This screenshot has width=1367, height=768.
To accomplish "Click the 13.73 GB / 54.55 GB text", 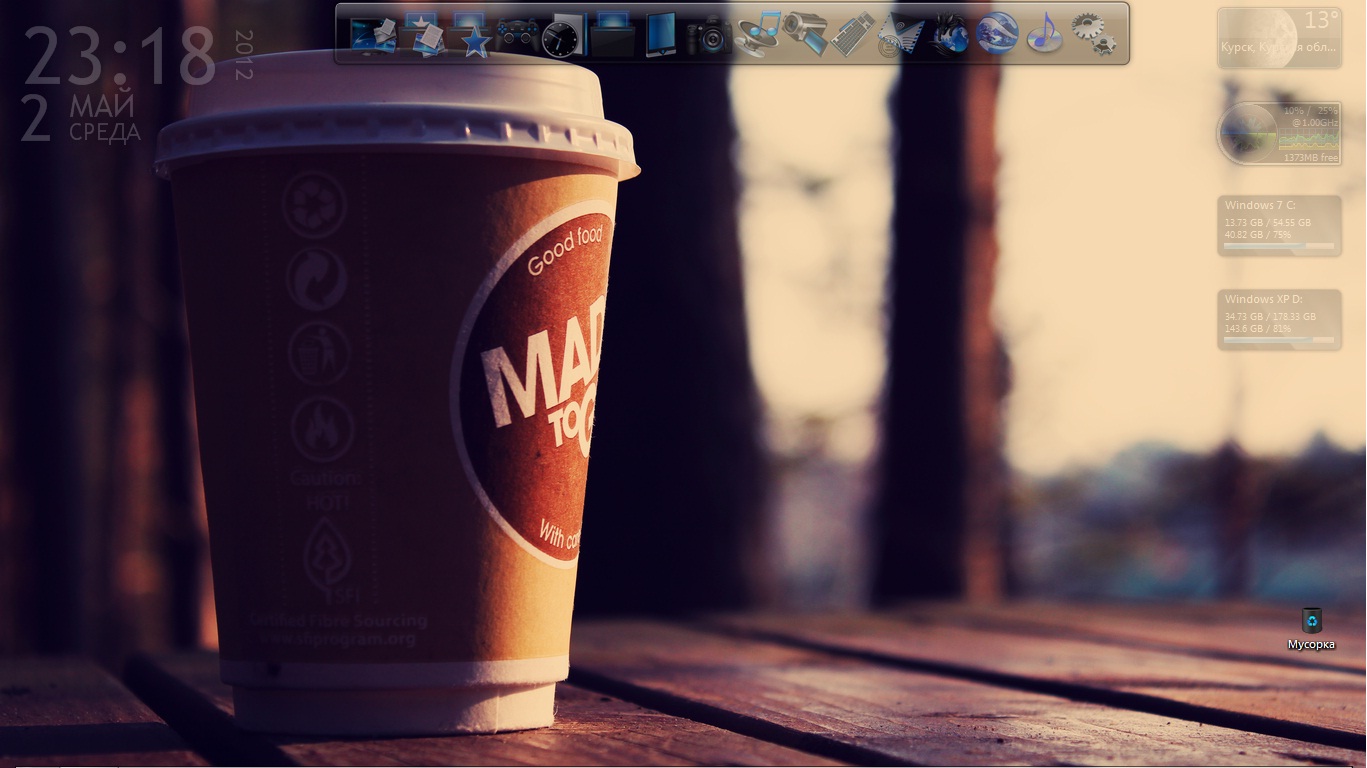I will coord(1267,223).
